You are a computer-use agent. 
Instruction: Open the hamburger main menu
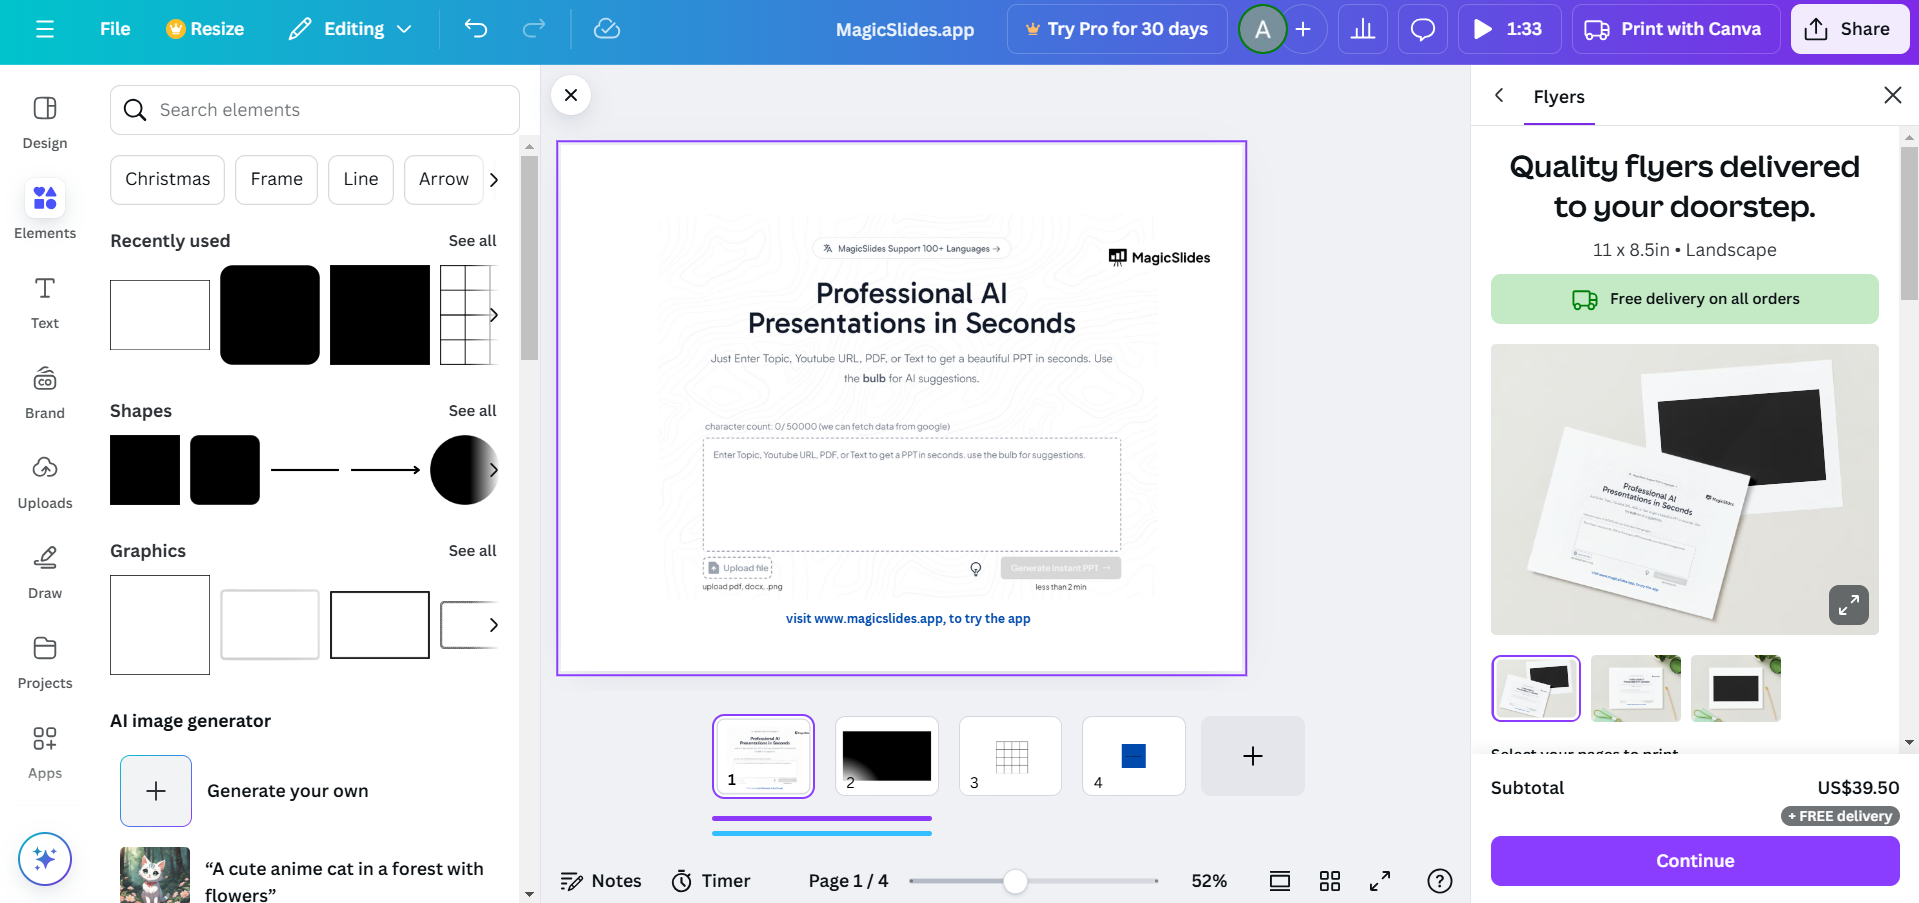(x=44, y=29)
